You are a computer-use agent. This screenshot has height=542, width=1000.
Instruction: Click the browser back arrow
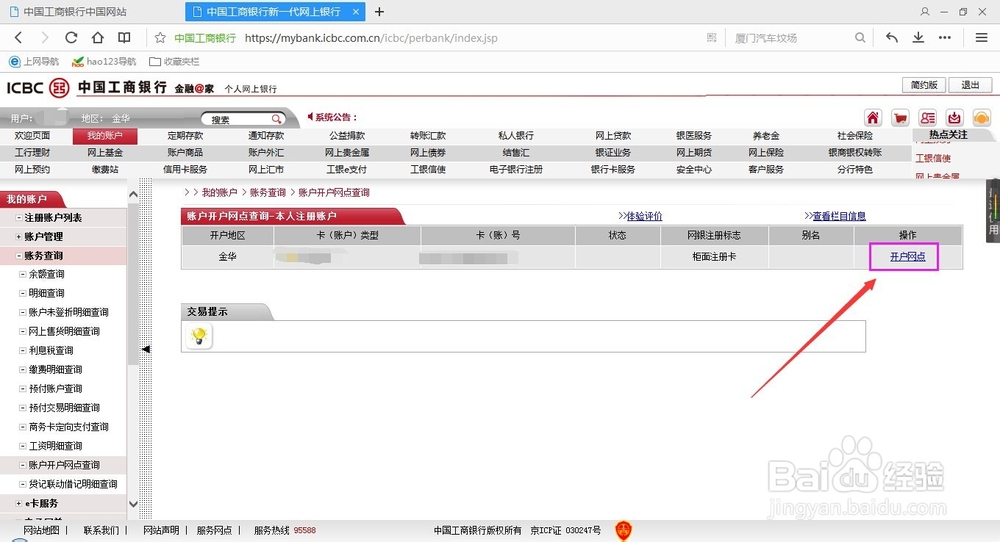(18, 38)
